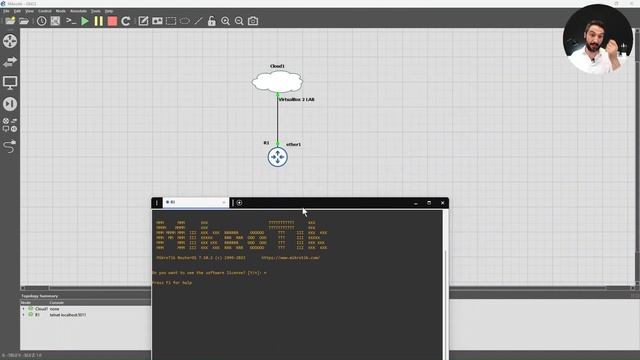Toggle the lock items padlock icon
This screenshot has height=360, width=640.
pyautogui.click(x=211, y=21)
